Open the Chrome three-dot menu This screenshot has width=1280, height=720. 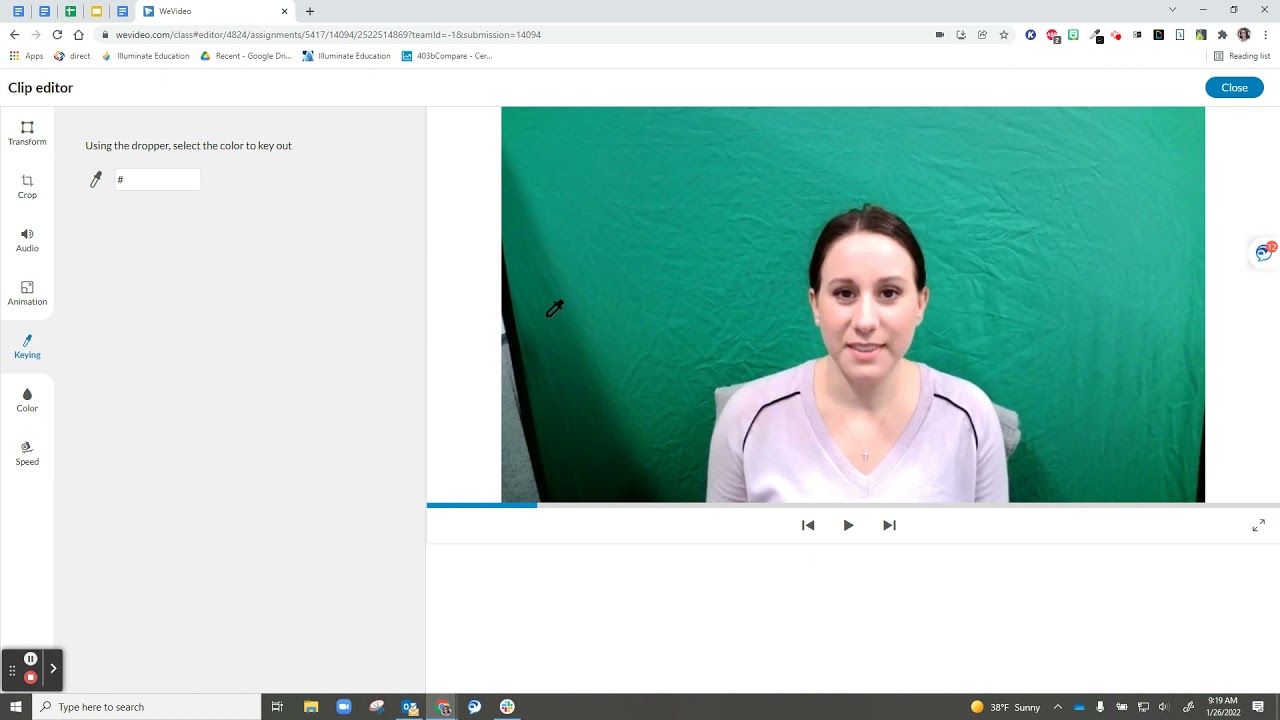coord(1265,35)
